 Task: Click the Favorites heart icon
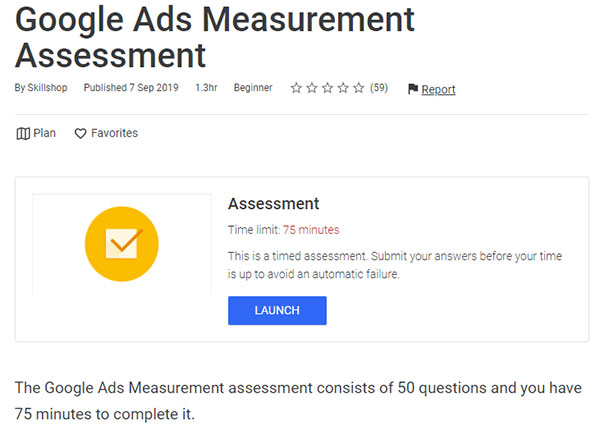pyautogui.click(x=80, y=134)
